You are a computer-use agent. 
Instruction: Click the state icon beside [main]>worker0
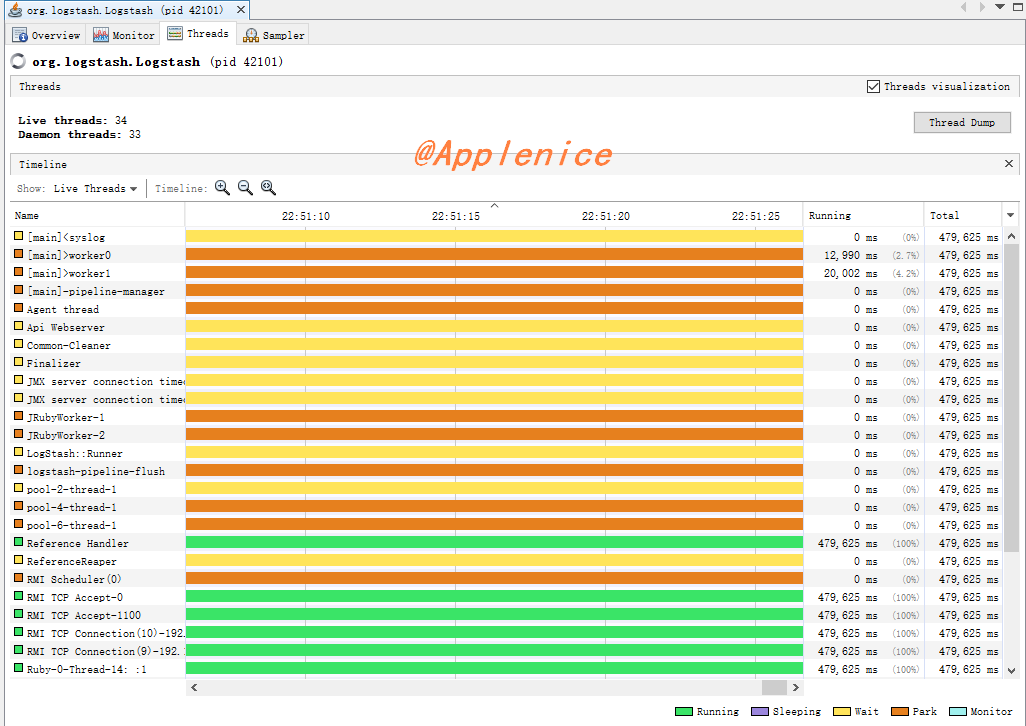pyautogui.click(x=19, y=254)
